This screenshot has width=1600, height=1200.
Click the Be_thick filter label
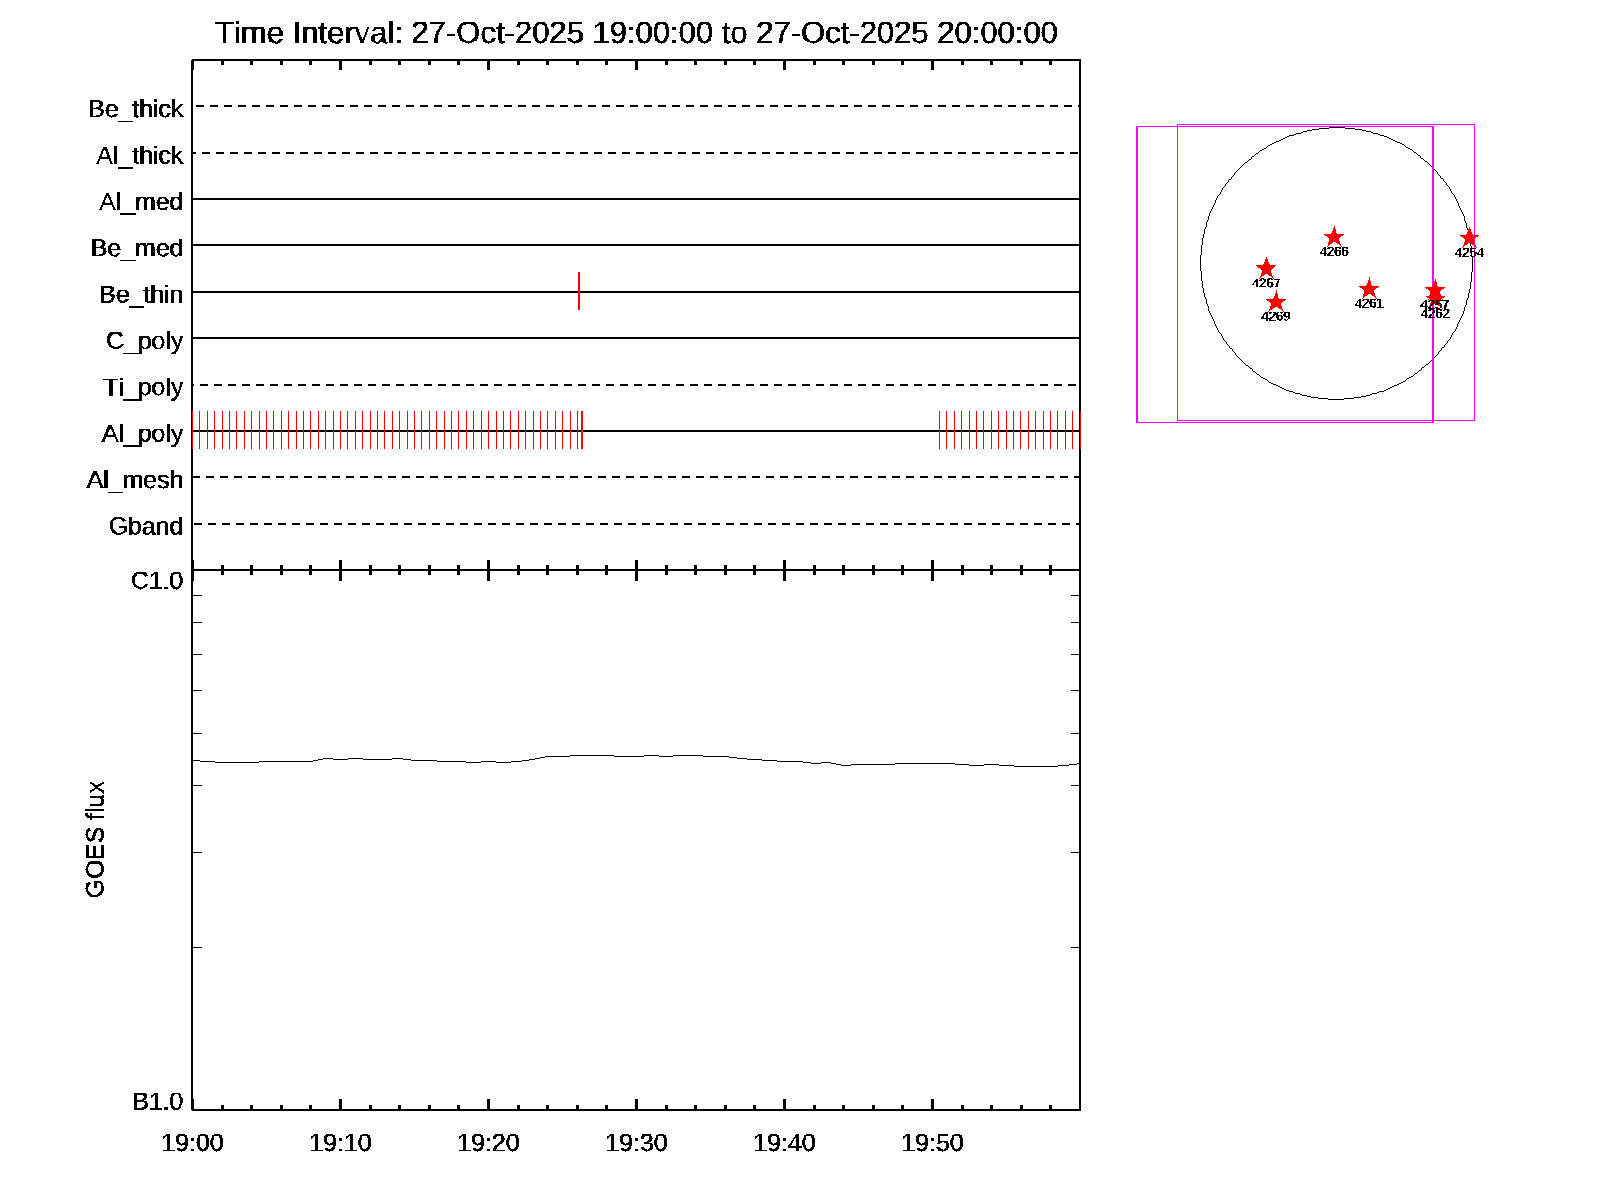tap(136, 109)
